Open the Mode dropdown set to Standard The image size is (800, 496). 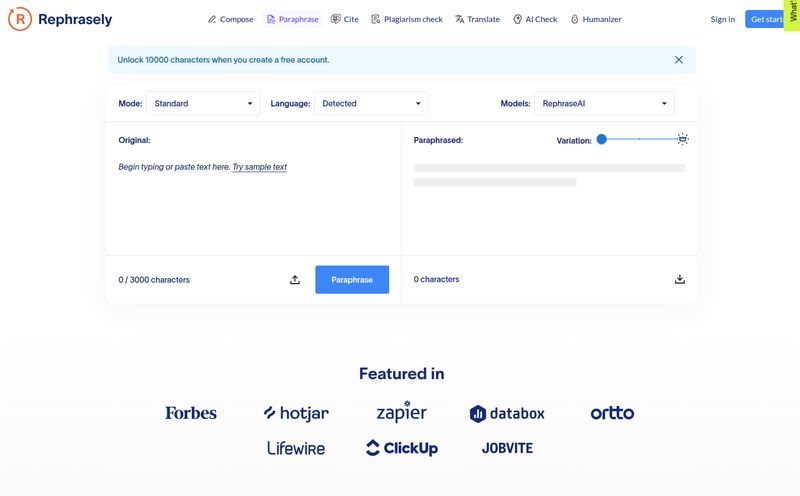(x=203, y=104)
